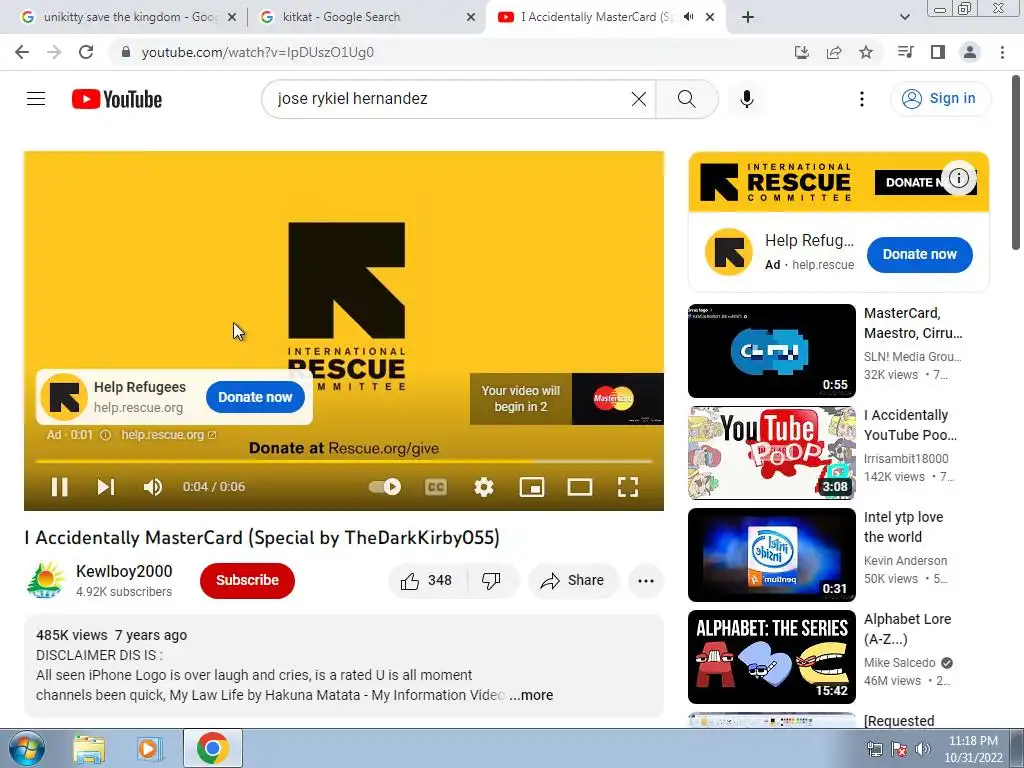Viewport: 1024px width, 768px height.
Task: Go to the YouTube home logo
Action: pyautogui.click(x=117, y=99)
